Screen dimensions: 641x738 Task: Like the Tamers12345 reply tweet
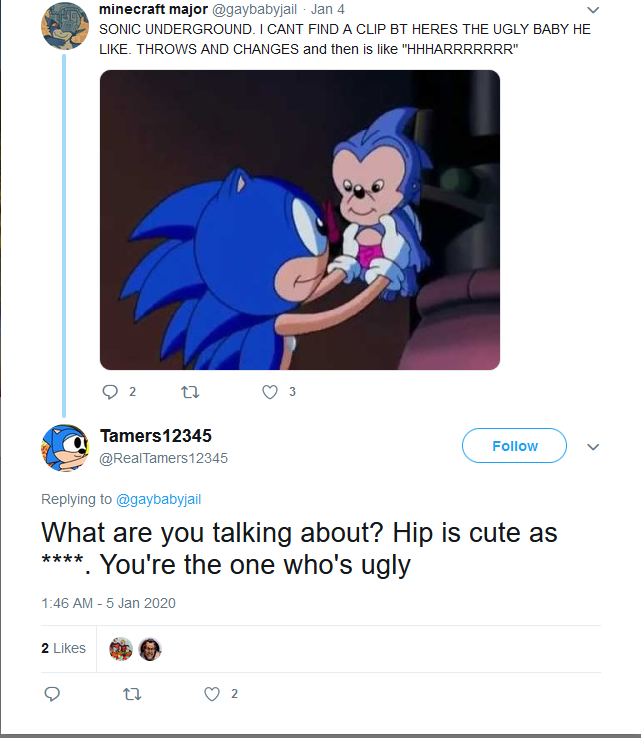211,694
